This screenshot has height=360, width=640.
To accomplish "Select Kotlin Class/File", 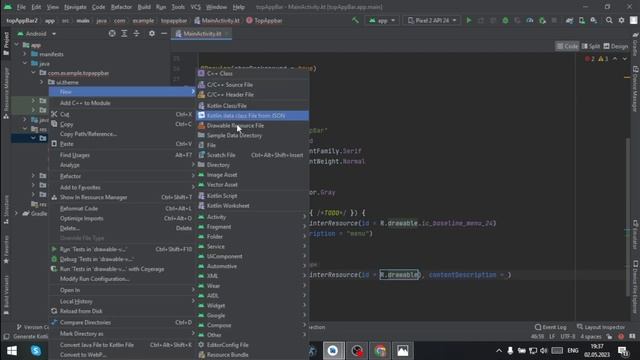I will 252,106.
